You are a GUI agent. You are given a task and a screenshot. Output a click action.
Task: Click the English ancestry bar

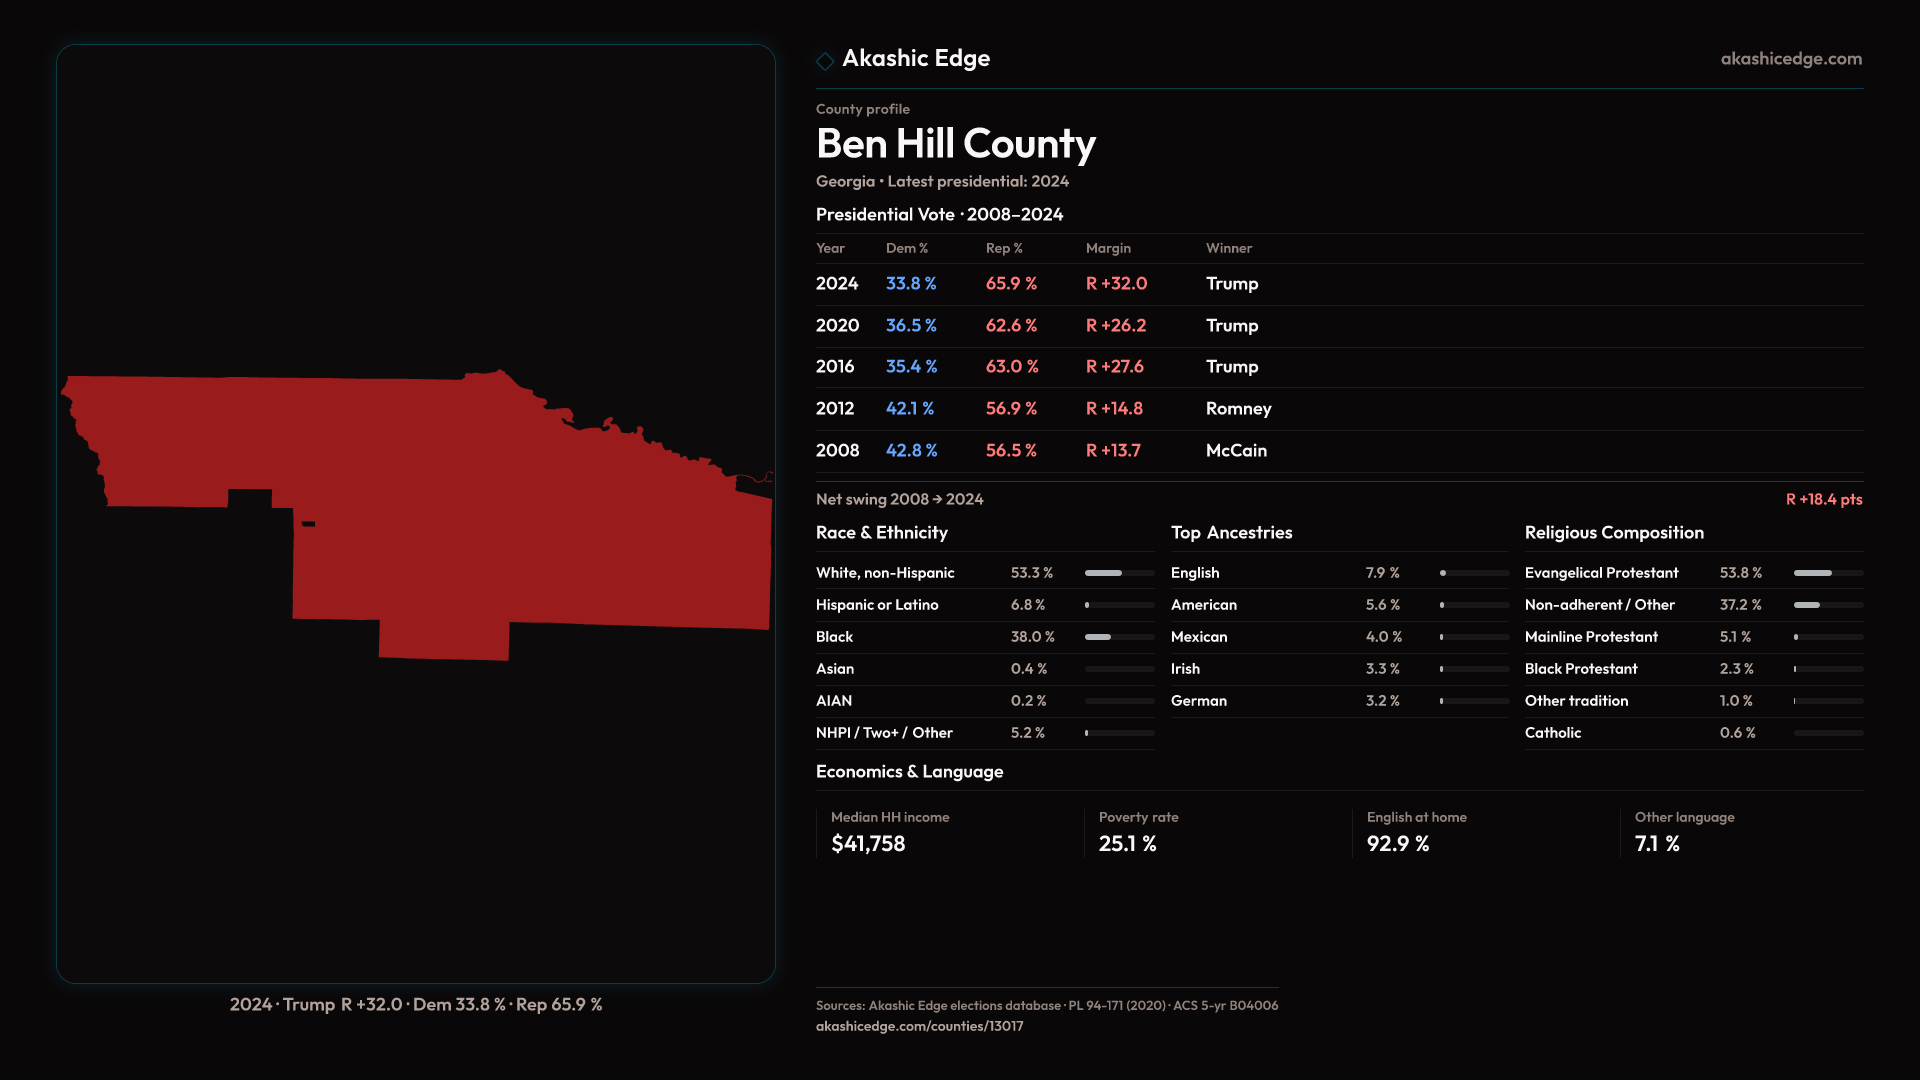(x=1474, y=573)
